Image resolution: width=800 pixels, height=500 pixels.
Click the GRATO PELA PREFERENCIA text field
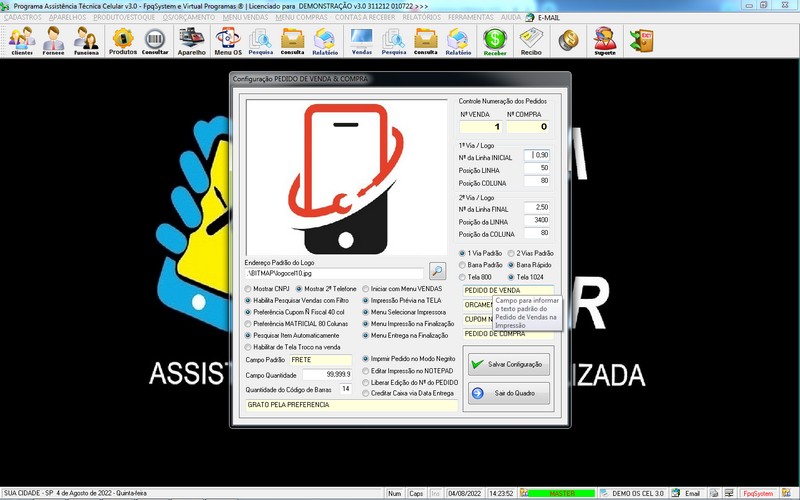click(x=351, y=405)
